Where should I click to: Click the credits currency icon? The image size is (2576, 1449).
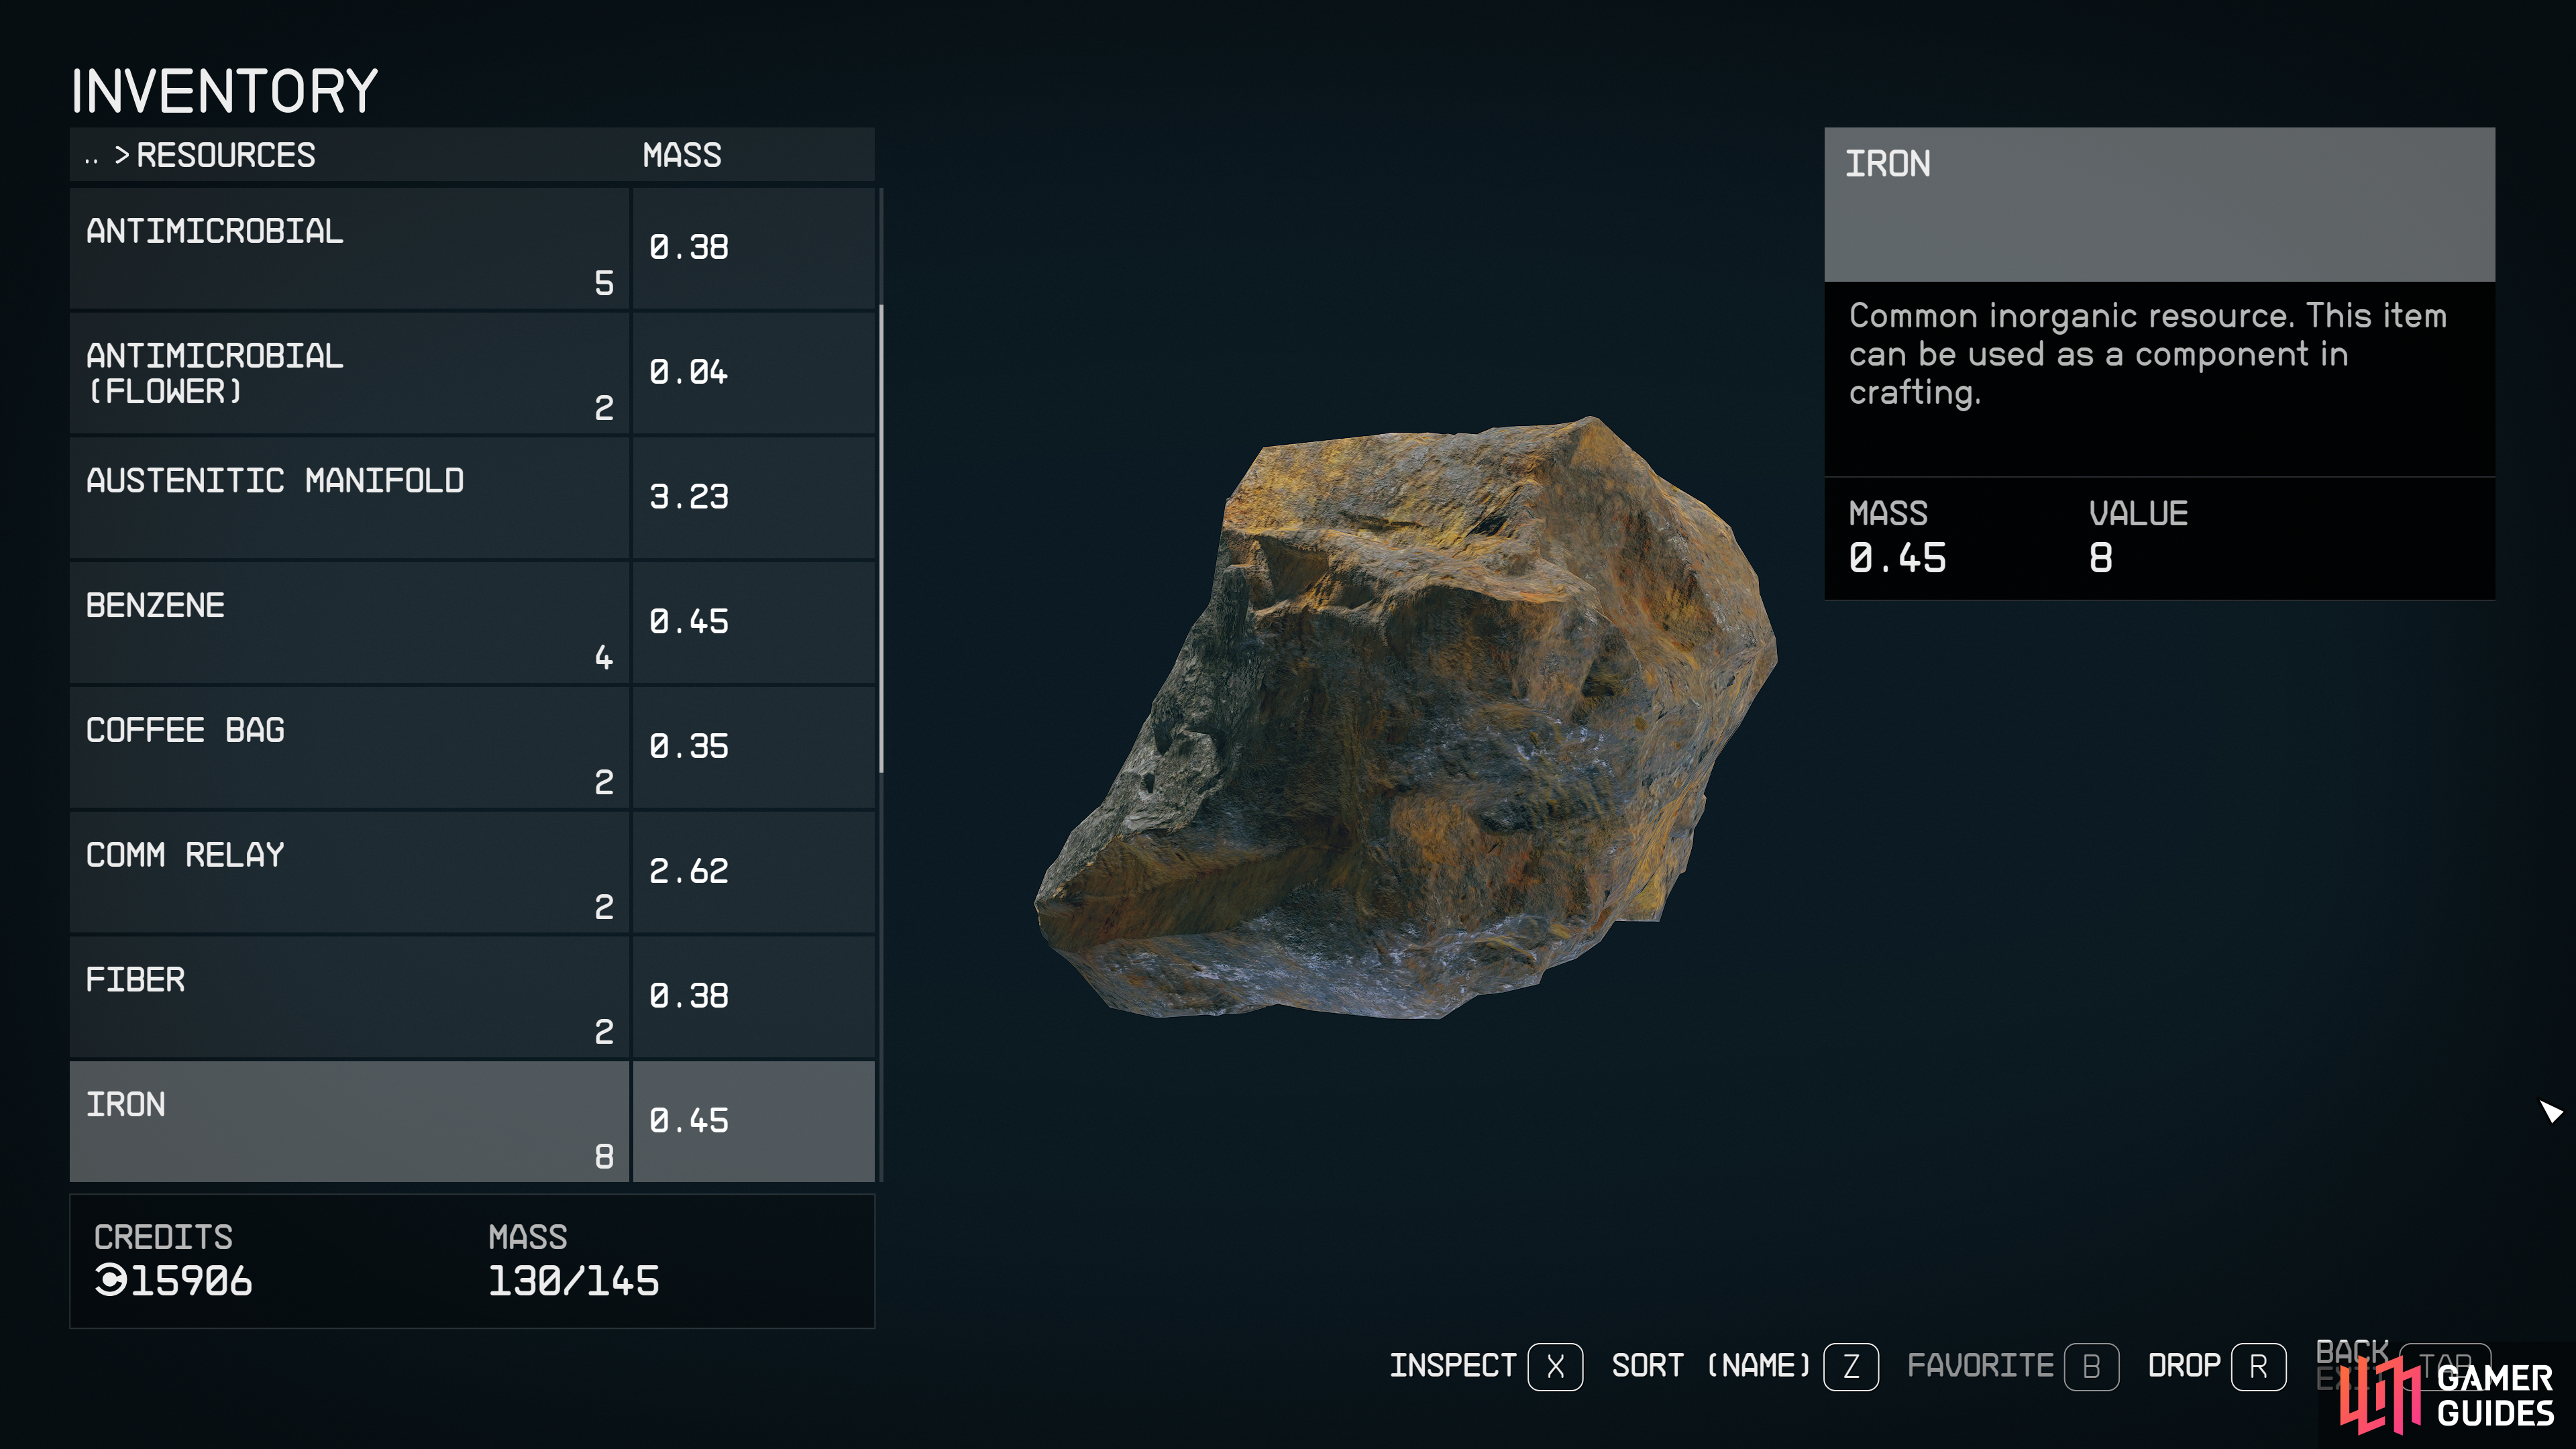tap(111, 1280)
